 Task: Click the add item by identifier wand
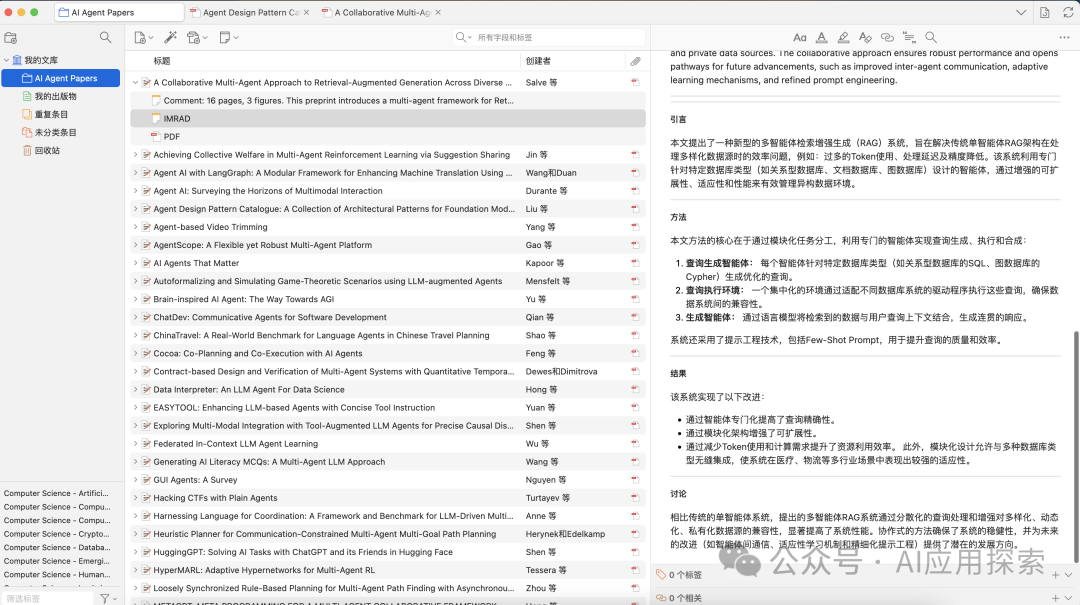[170, 37]
